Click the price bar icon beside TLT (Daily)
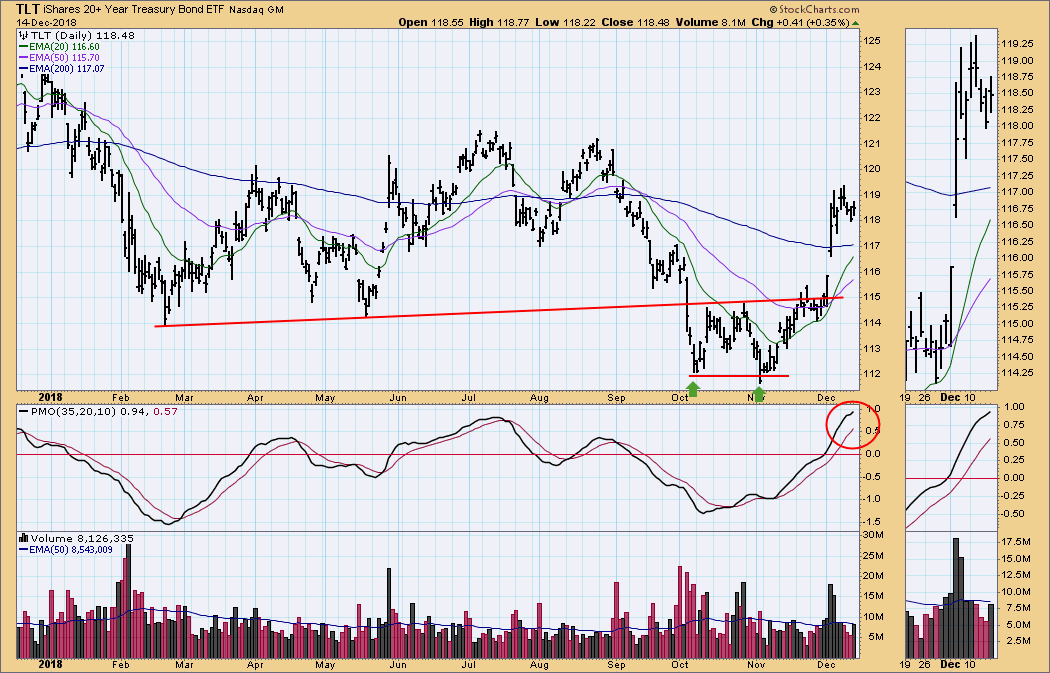Screen dimensions: 1050x673 (23, 35)
